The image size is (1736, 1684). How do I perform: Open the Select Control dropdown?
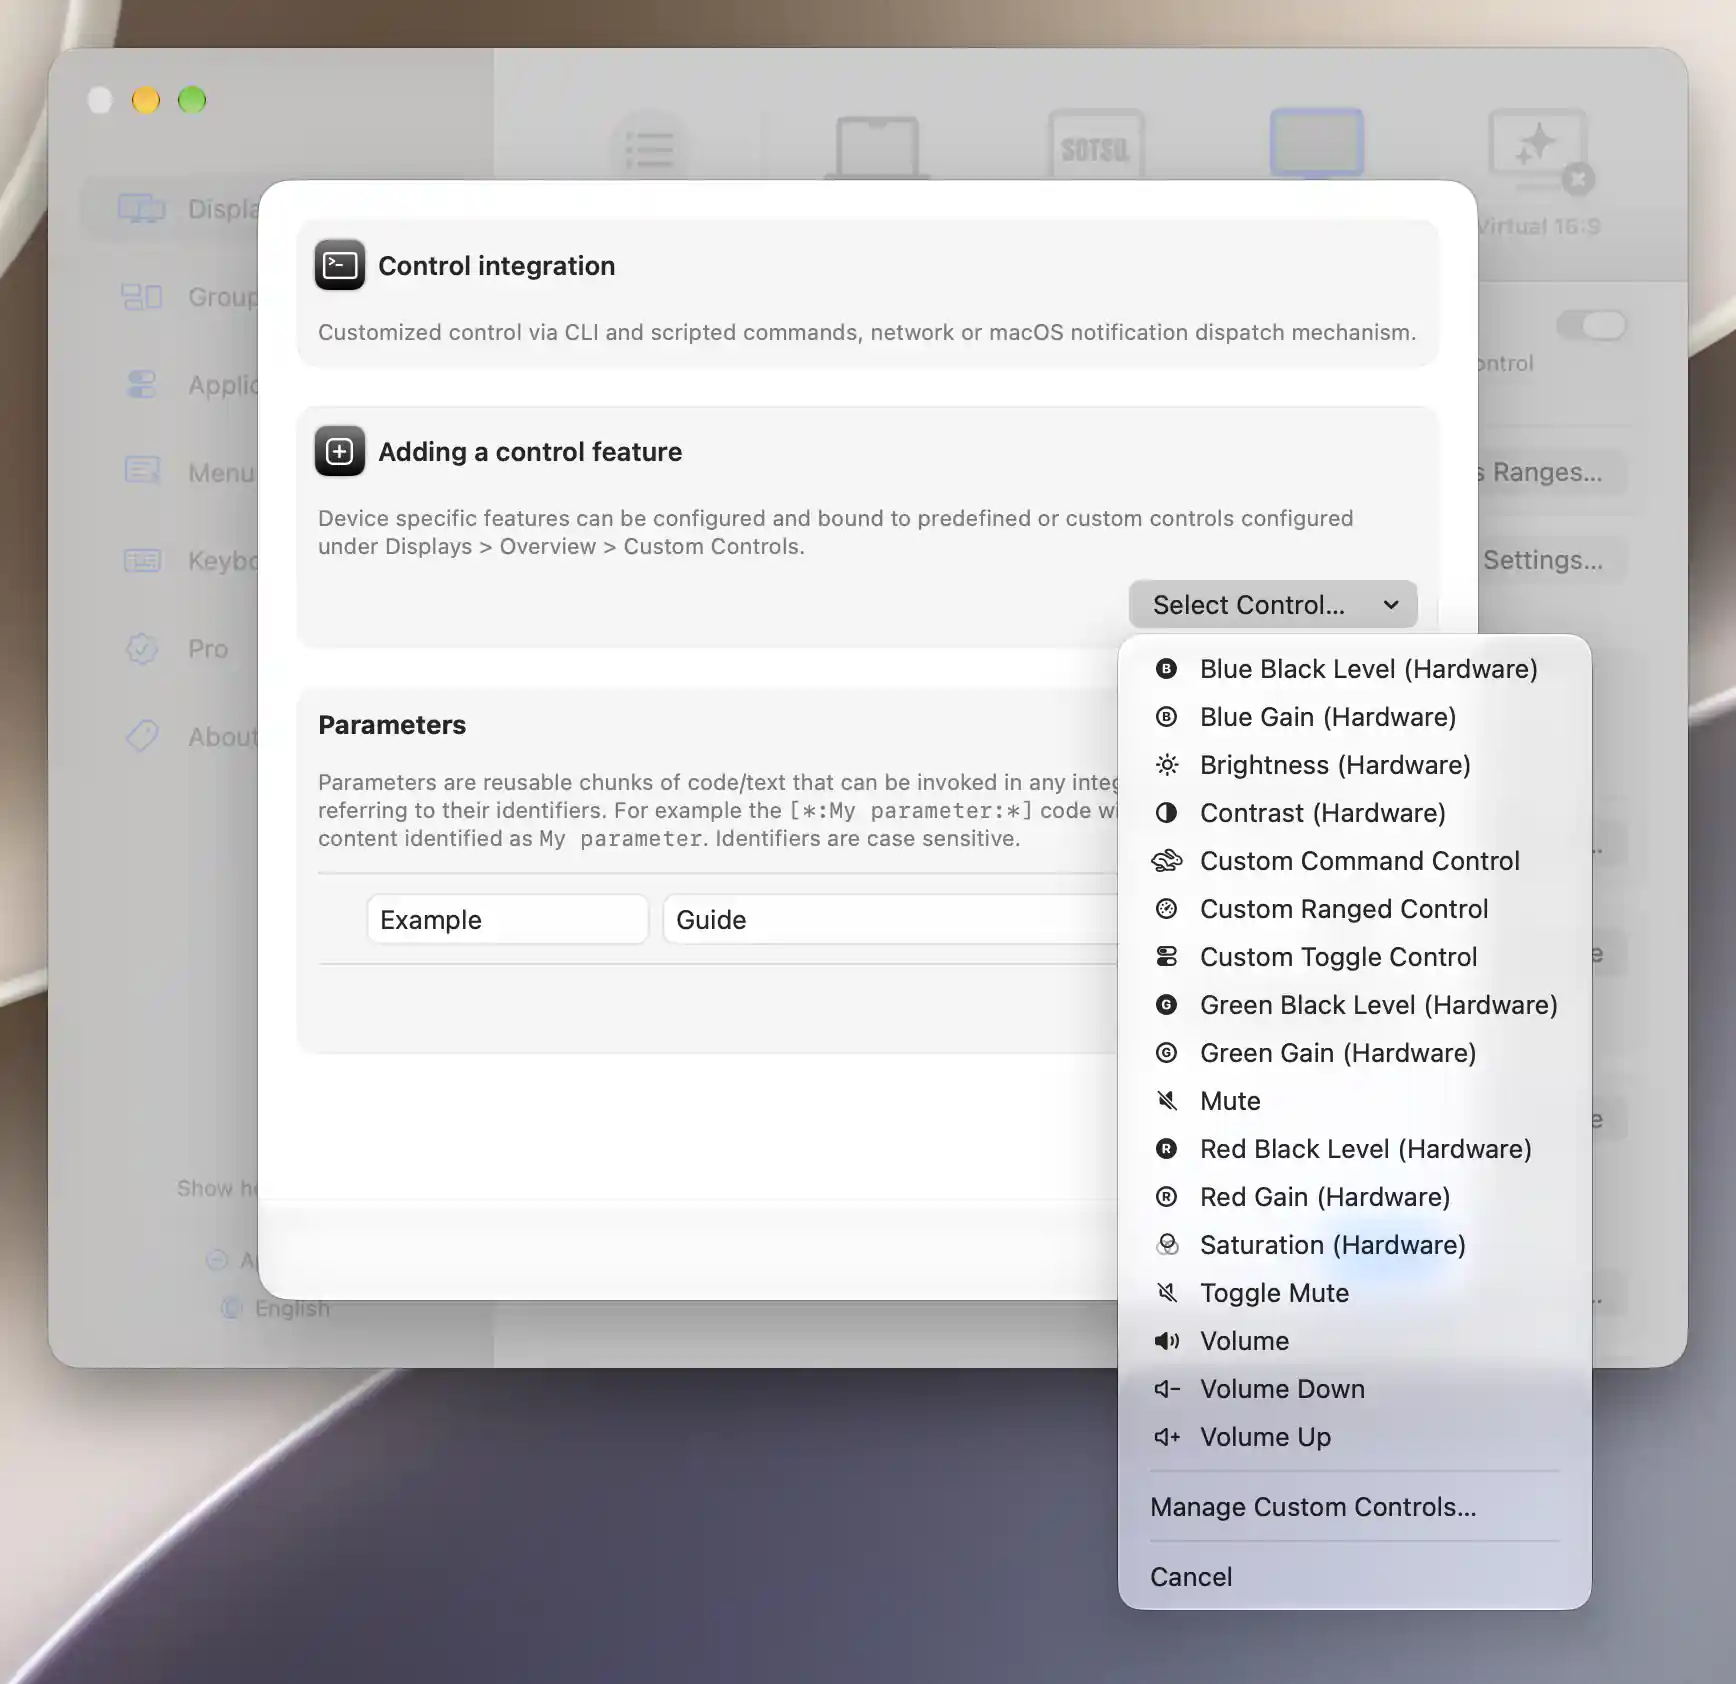(x=1273, y=605)
